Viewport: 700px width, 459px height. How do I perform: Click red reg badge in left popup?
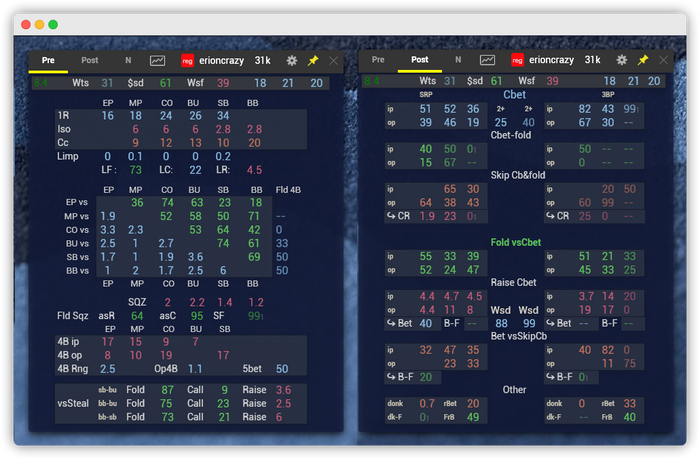(x=188, y=61)
